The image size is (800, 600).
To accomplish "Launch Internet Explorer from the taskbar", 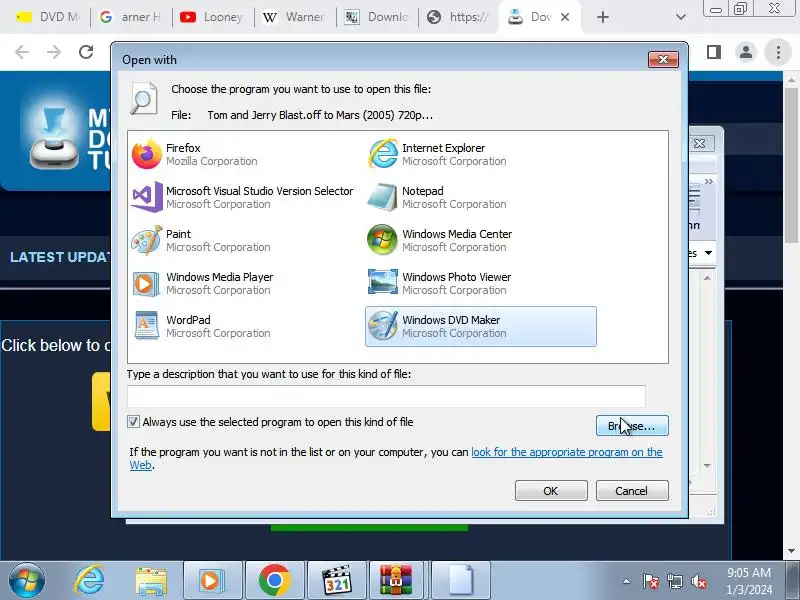I will 89,581.
